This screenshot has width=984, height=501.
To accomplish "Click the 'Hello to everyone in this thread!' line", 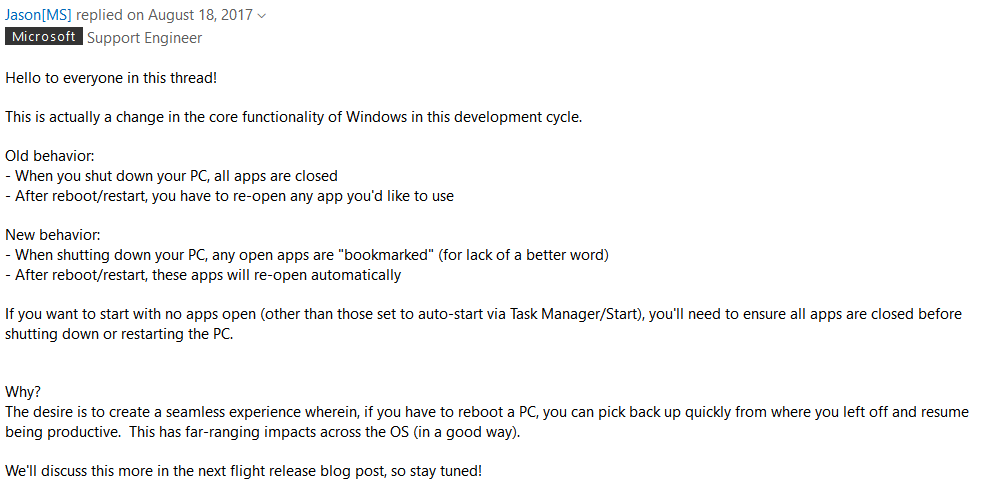I will 111,78.
